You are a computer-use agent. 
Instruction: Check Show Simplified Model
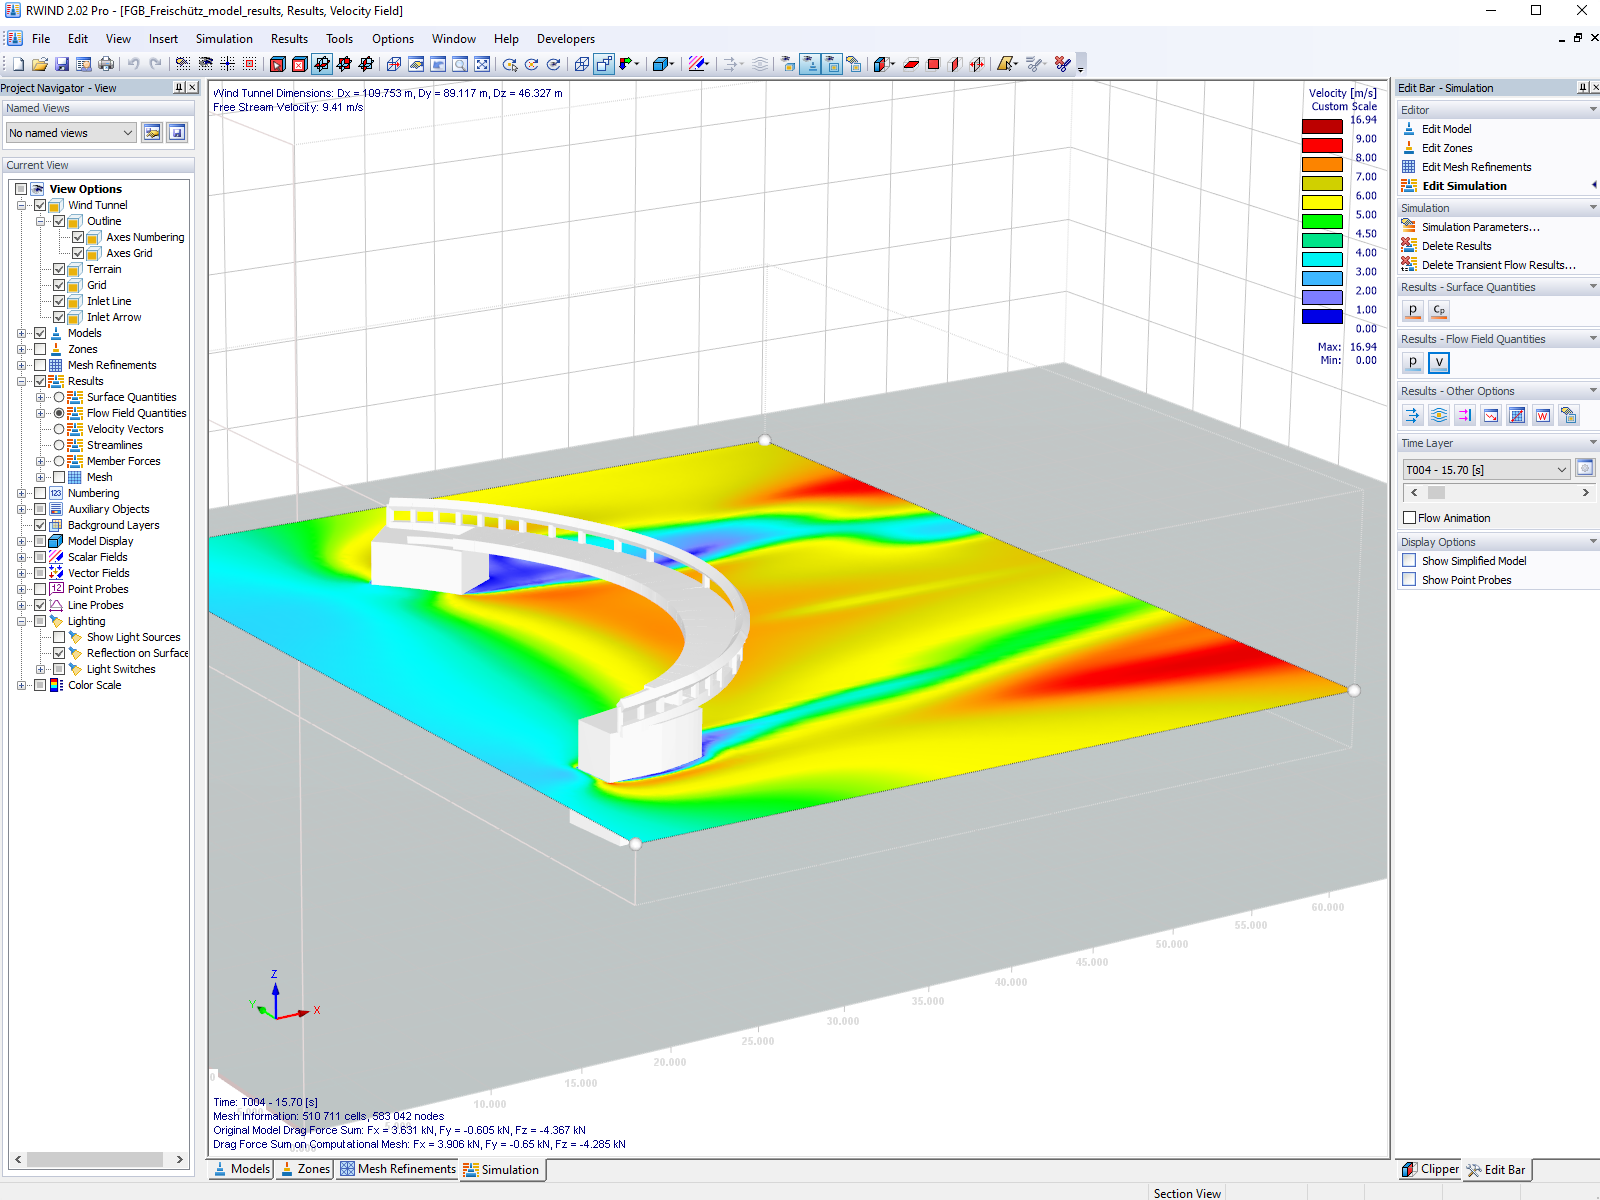(x=1409, y=561)
